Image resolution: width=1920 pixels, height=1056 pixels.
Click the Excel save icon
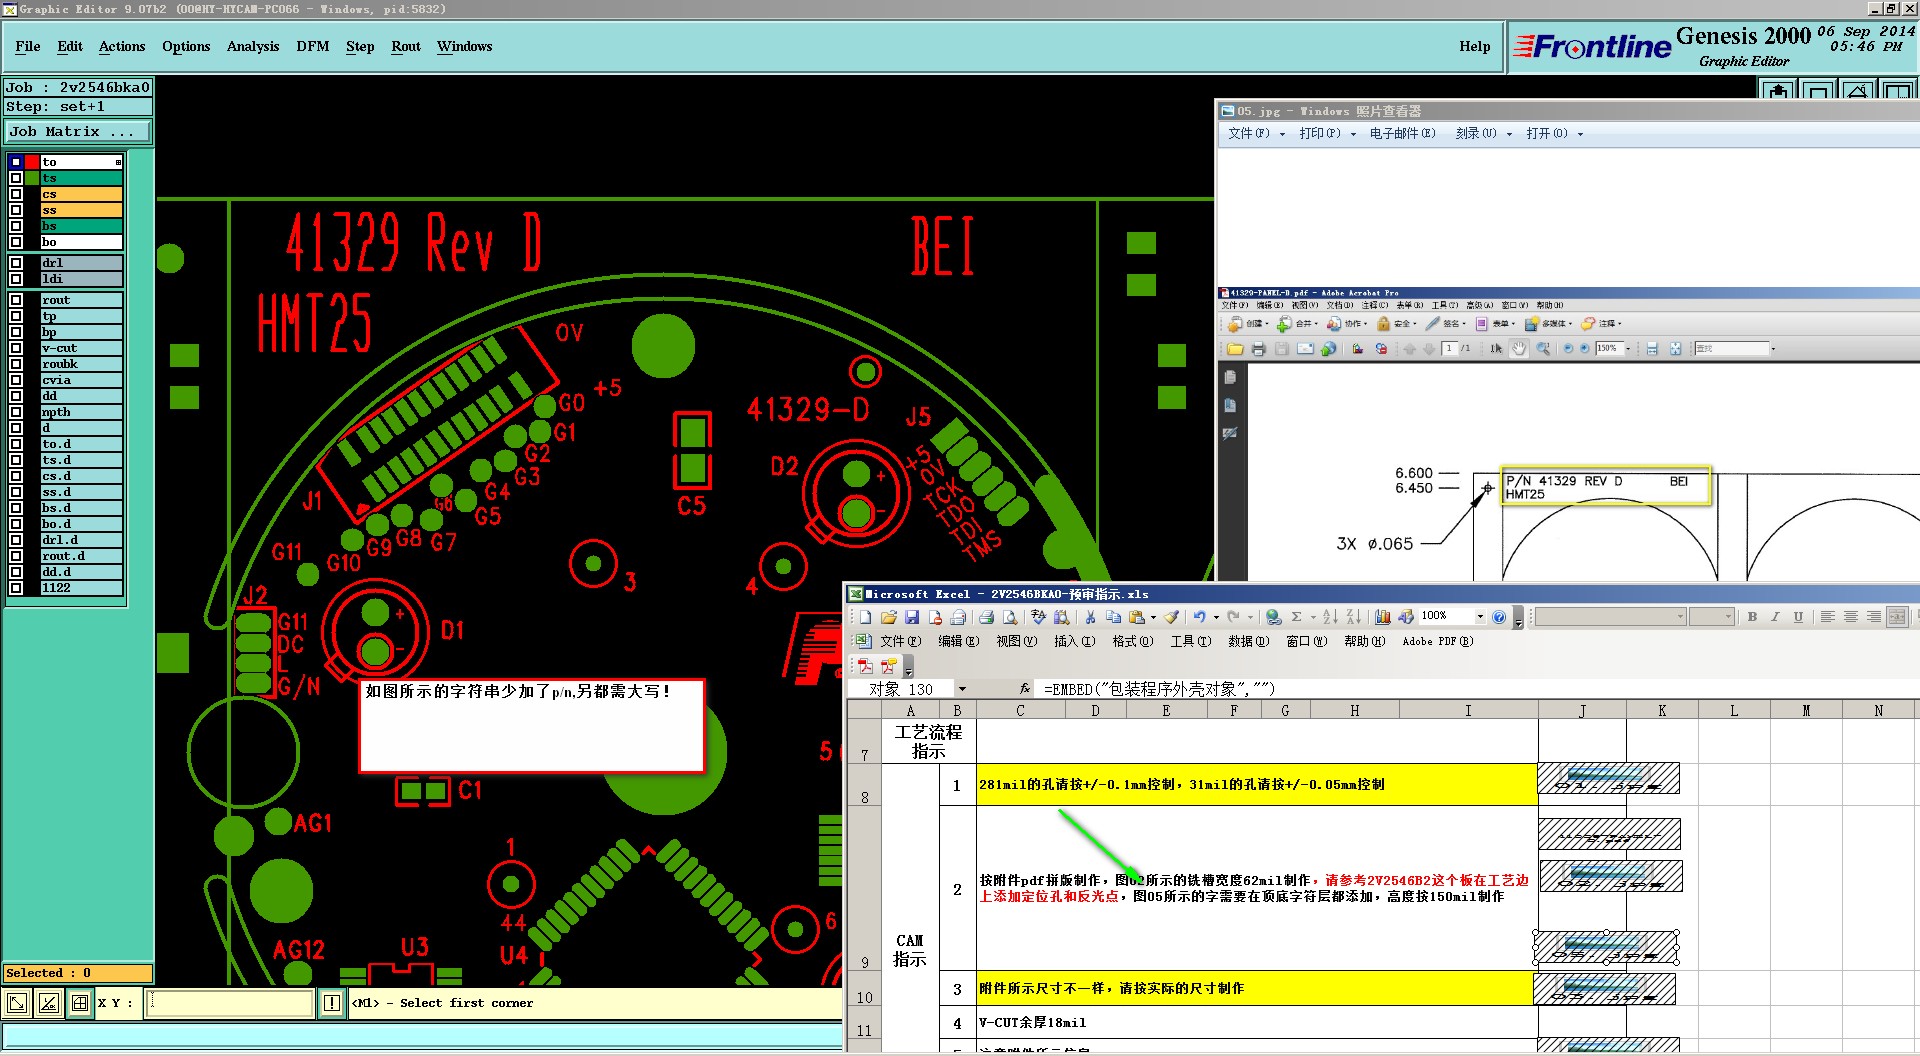click(x=912, y=617)
